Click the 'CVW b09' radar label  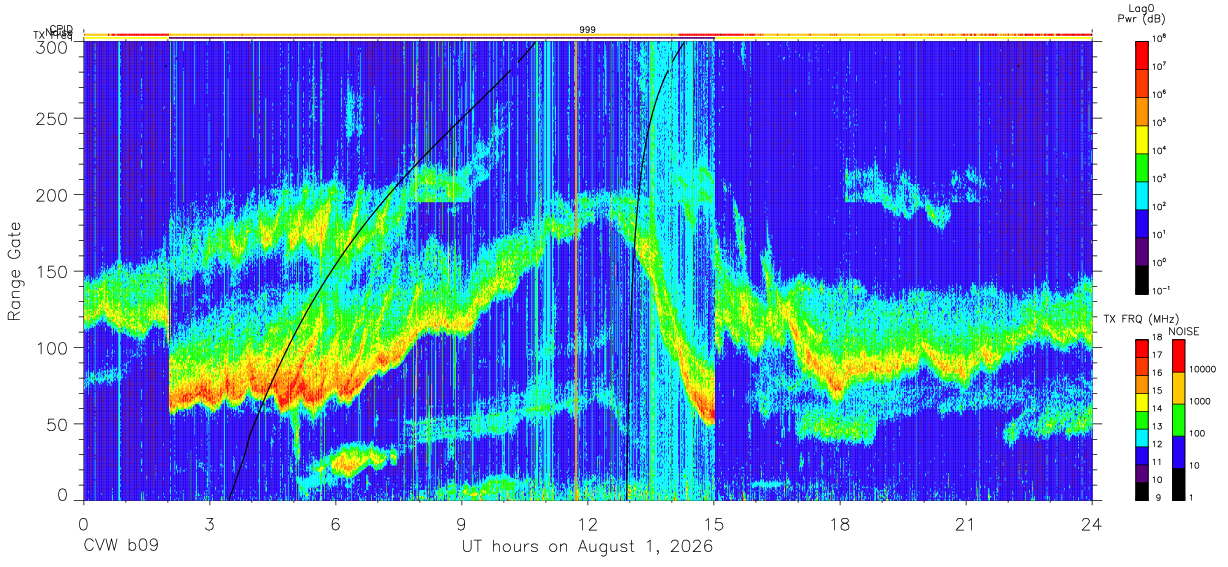point(120,547)
